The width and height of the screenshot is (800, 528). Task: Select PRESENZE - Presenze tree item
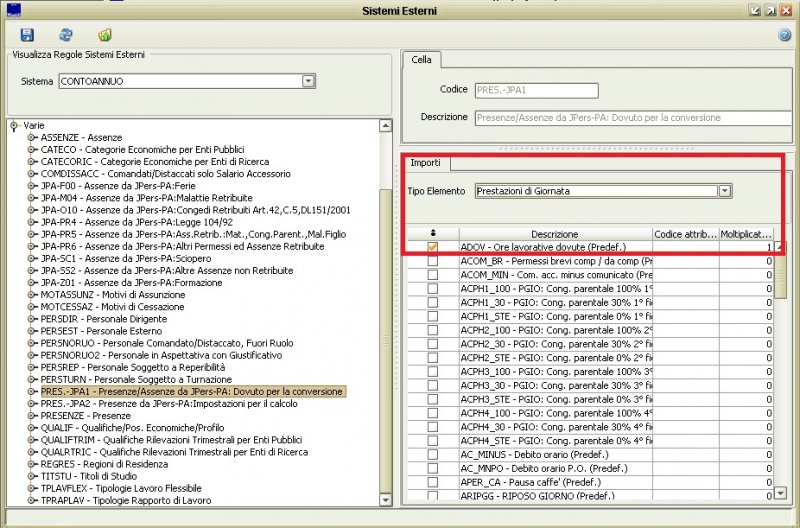pos(85,415)
